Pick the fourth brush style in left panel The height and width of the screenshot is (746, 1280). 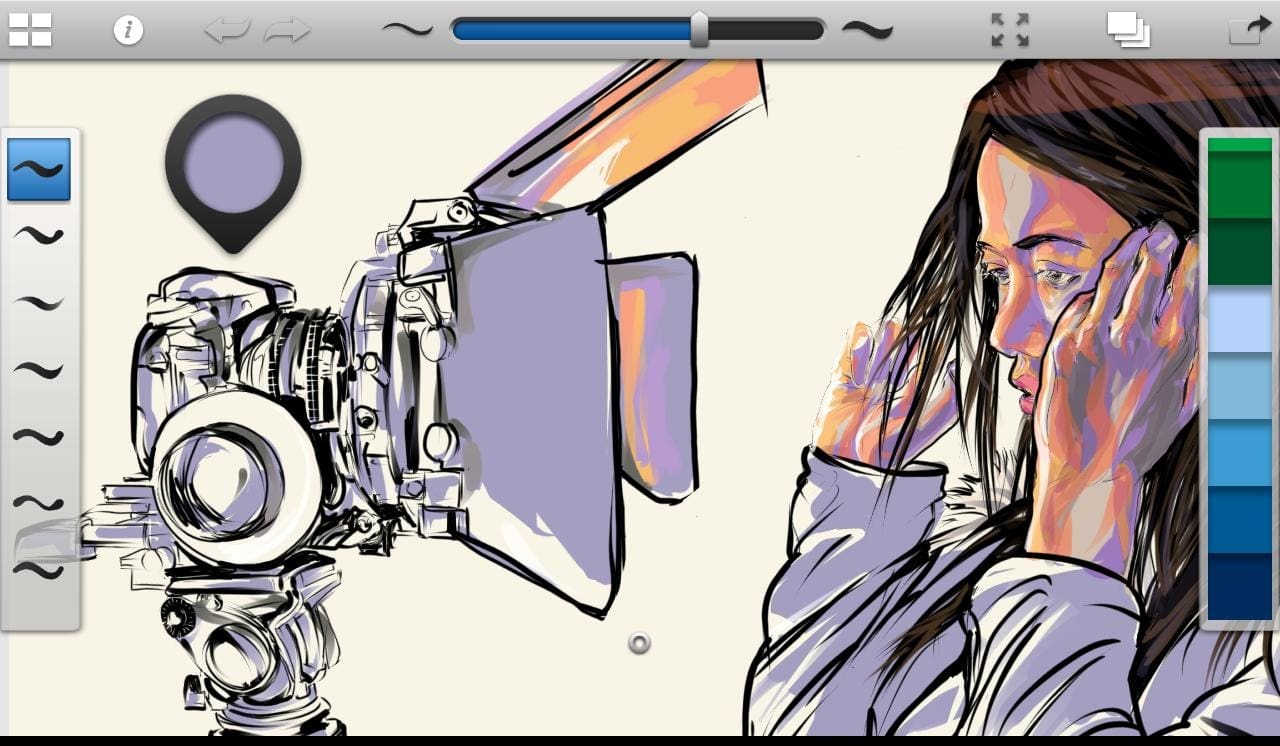(x=39, y=370)
